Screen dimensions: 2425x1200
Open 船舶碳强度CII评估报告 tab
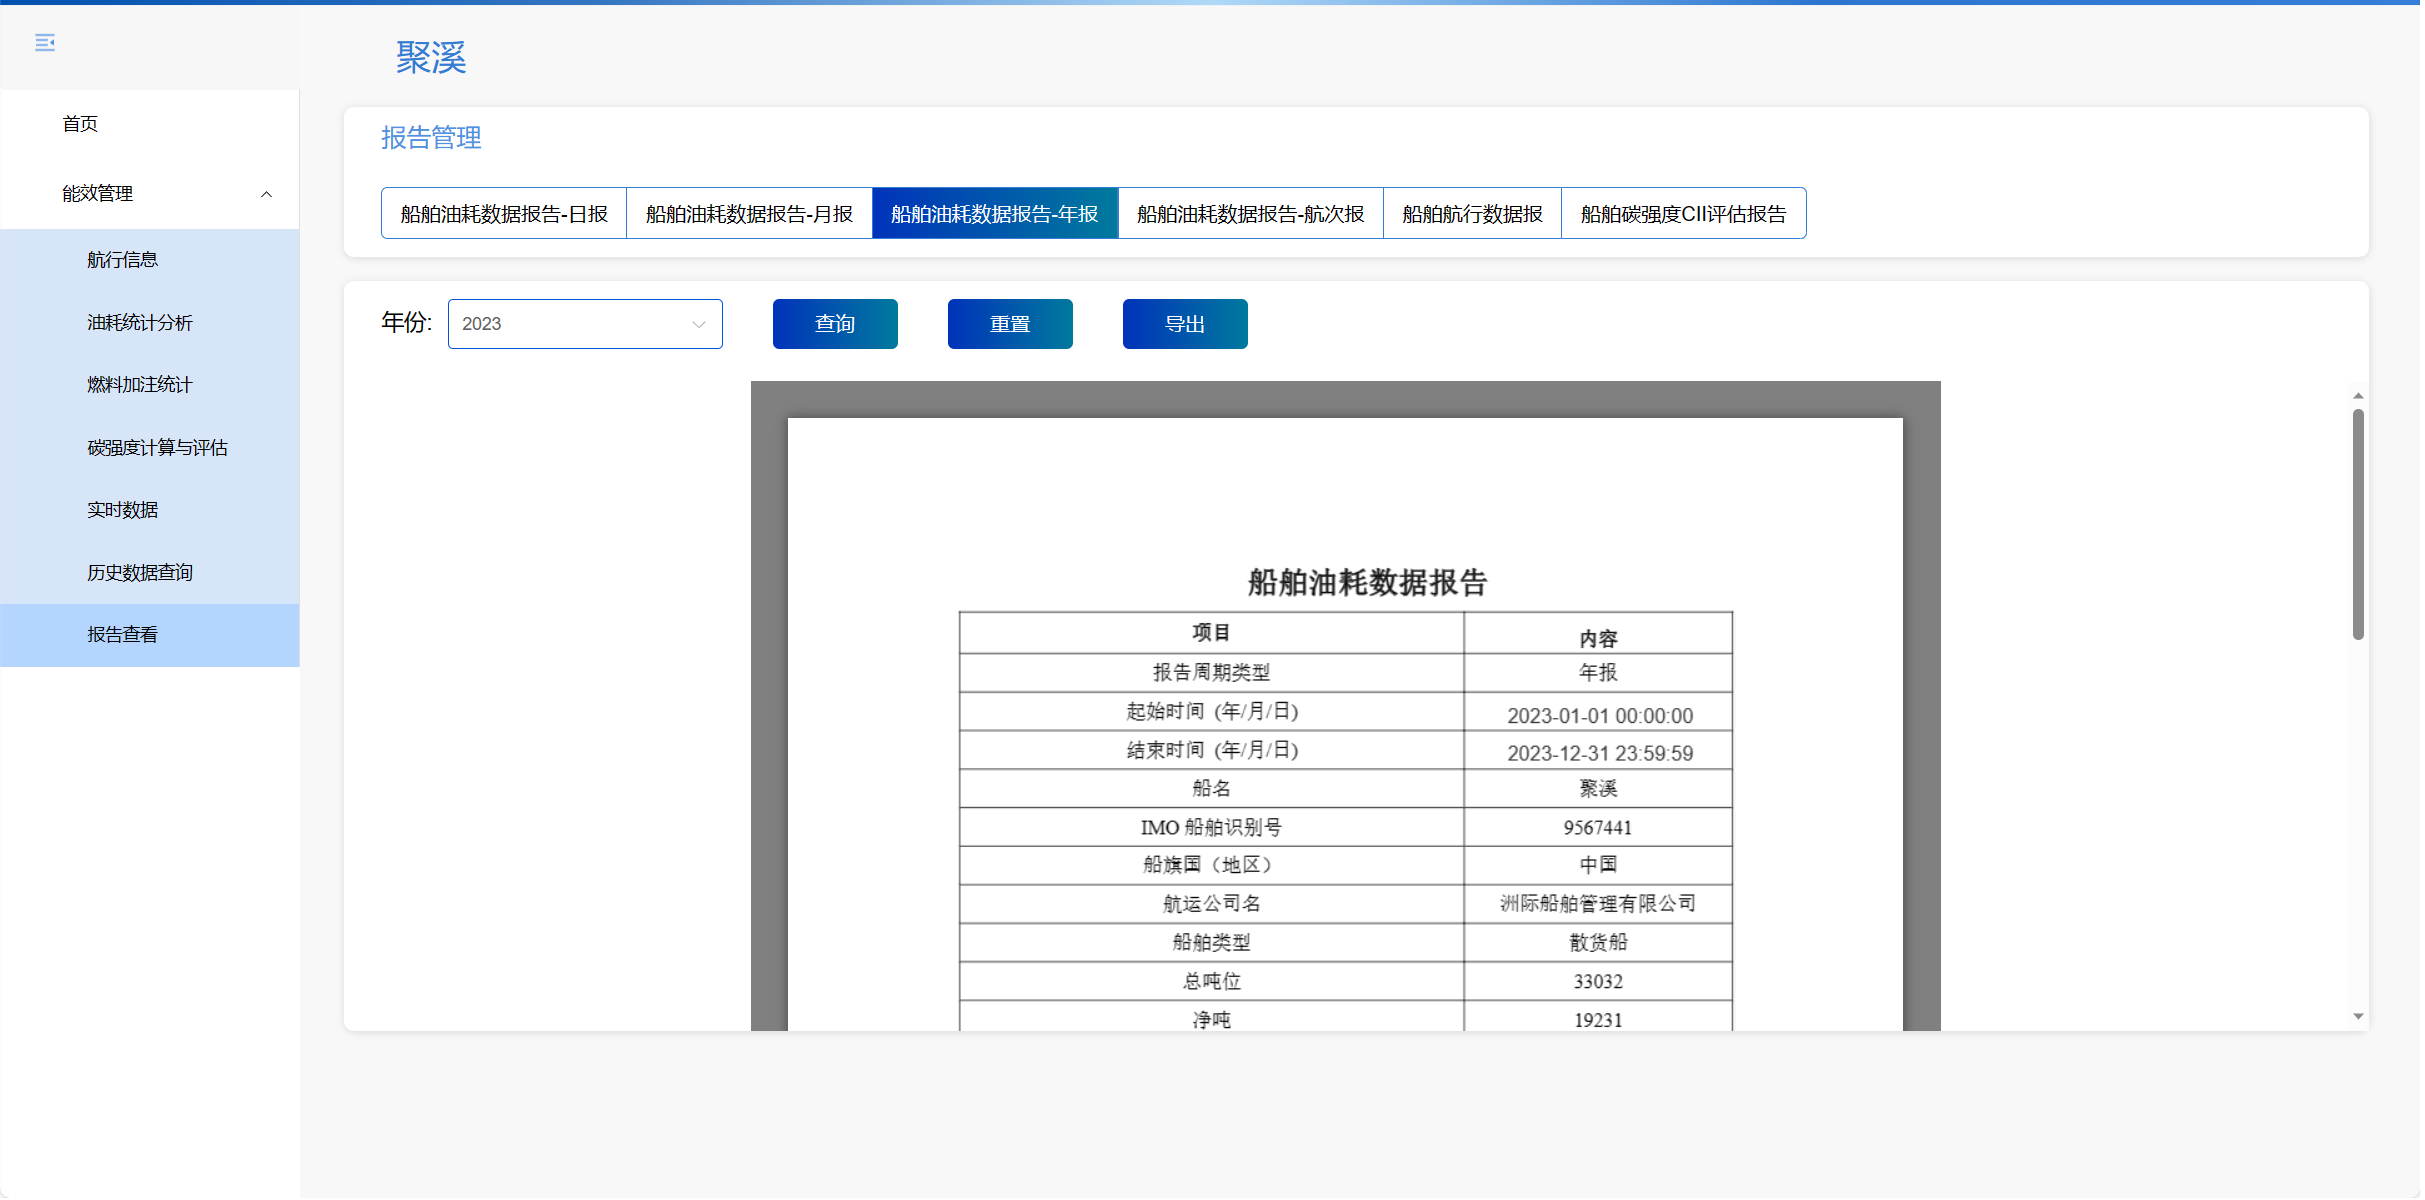tap(1683, 214)
